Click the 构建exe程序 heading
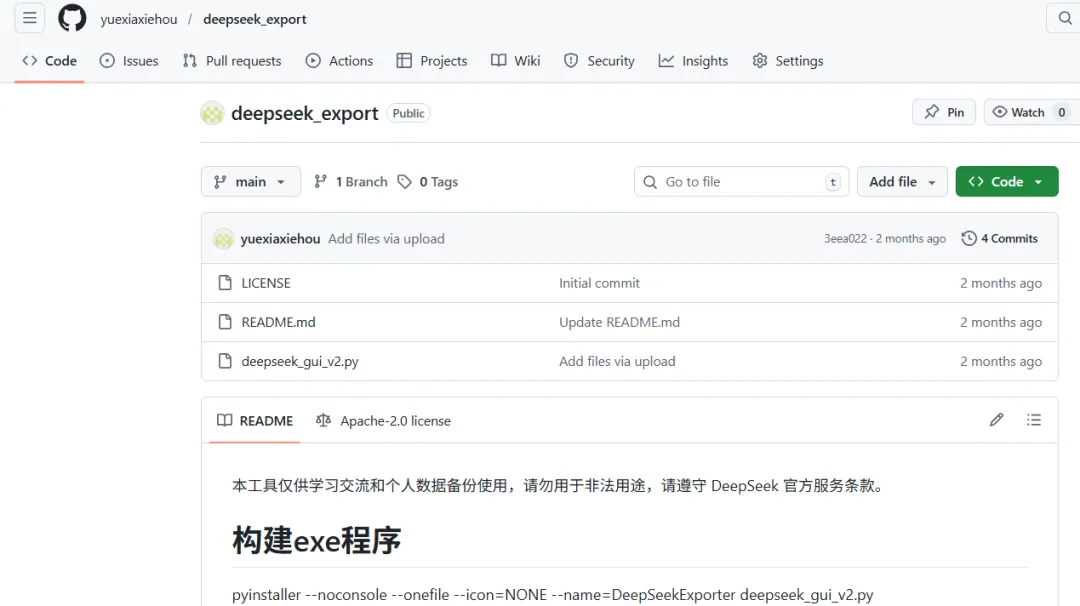The image size is (1080, 606). 316,541
